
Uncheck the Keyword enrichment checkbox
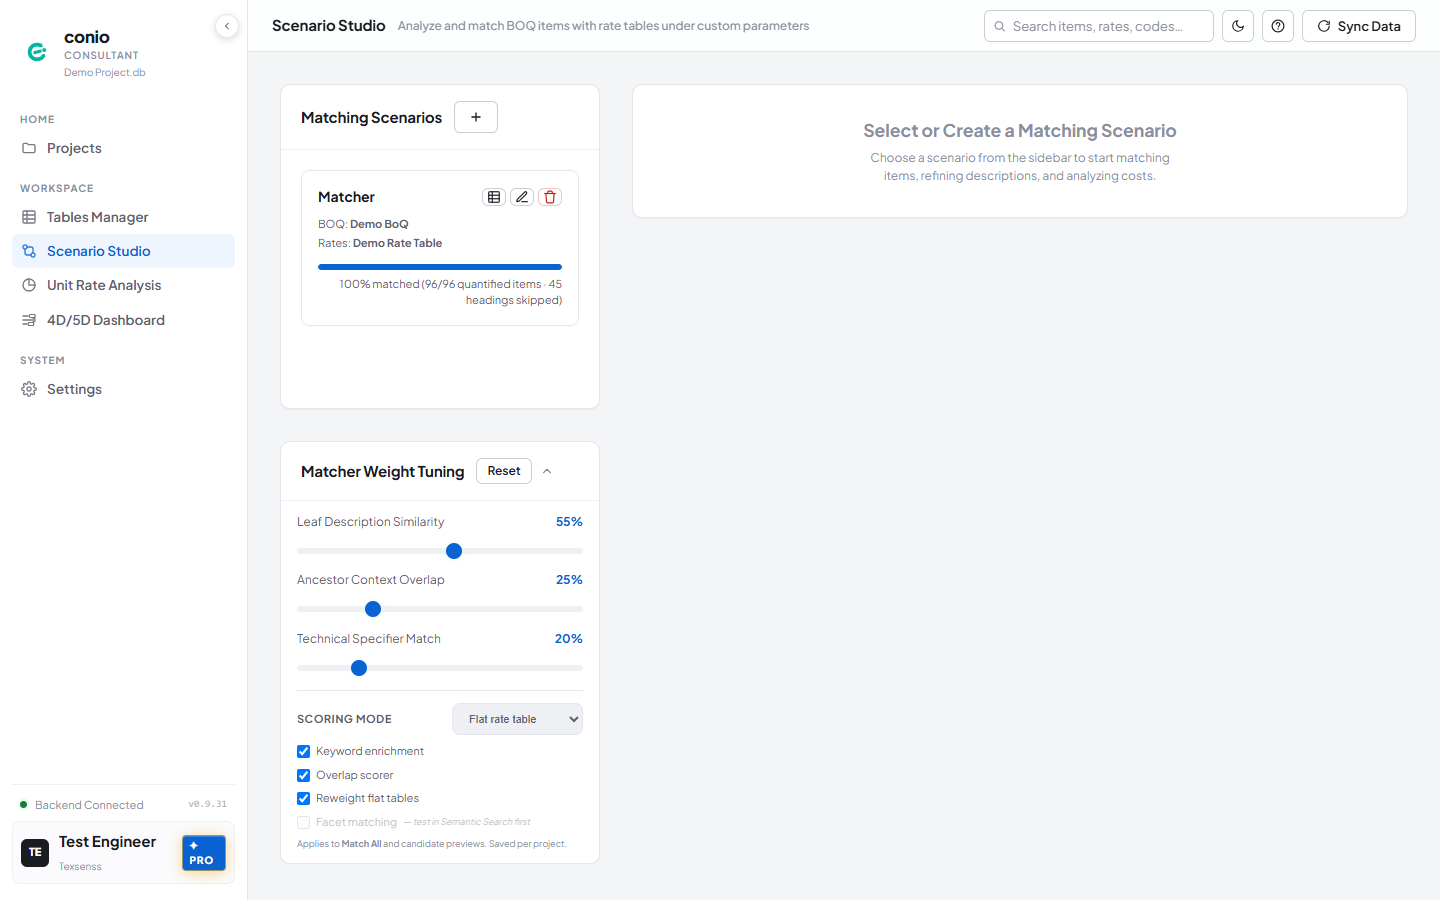(x=303, y=751)
